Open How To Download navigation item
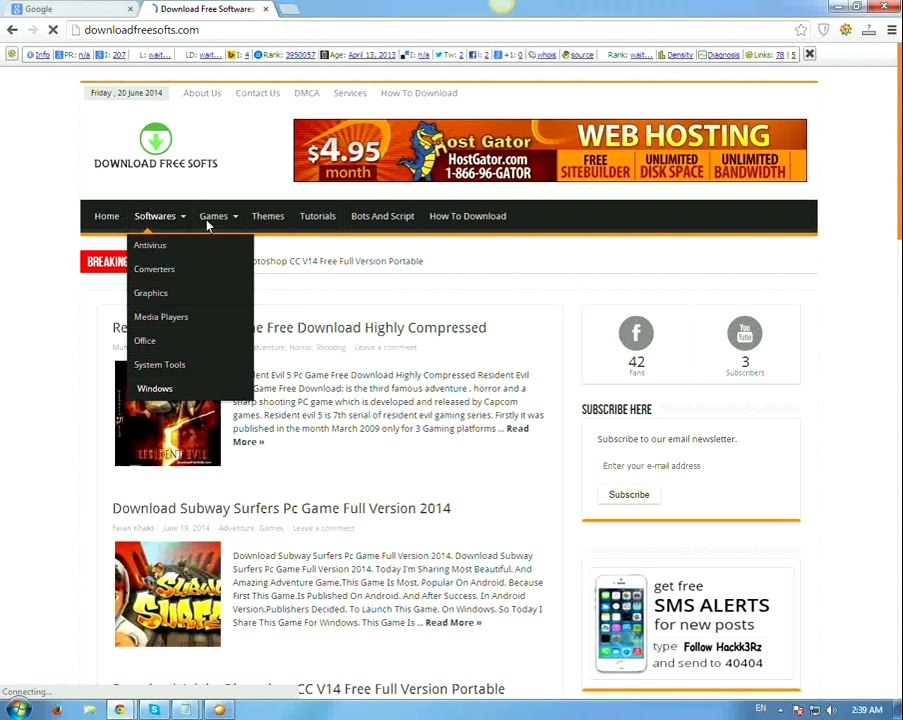 468,216
